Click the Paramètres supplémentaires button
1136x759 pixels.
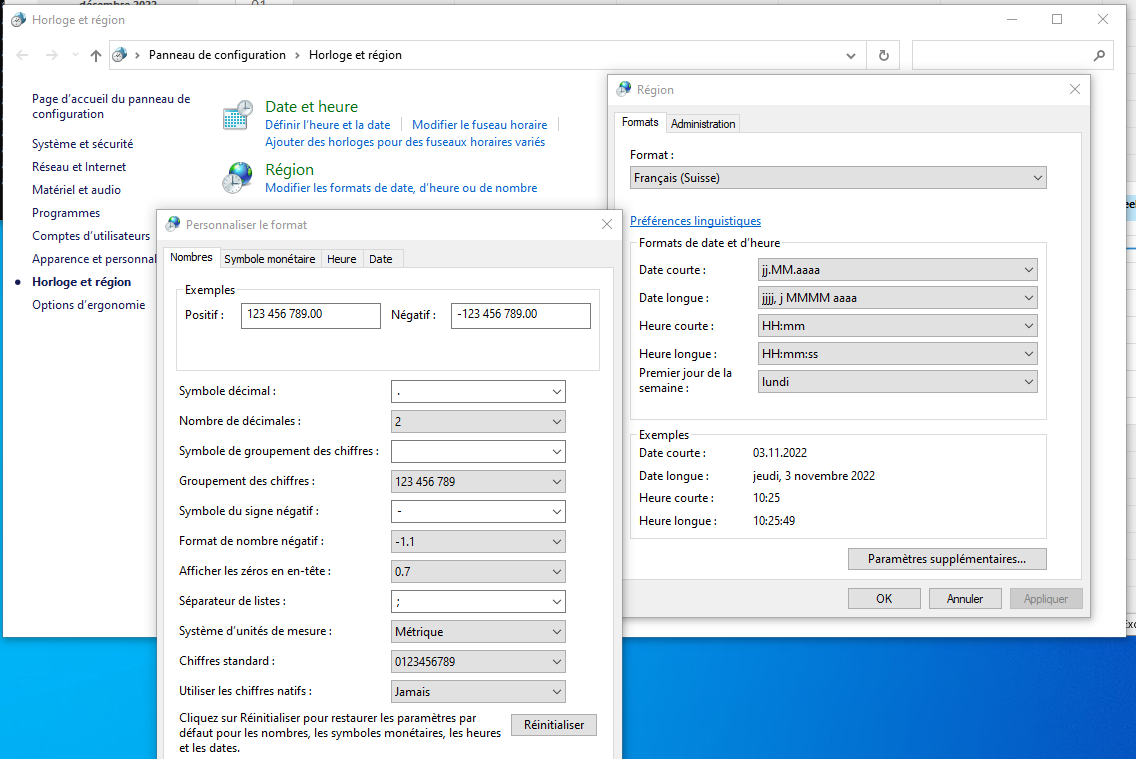pyautogui.click(x=946, y=559)
